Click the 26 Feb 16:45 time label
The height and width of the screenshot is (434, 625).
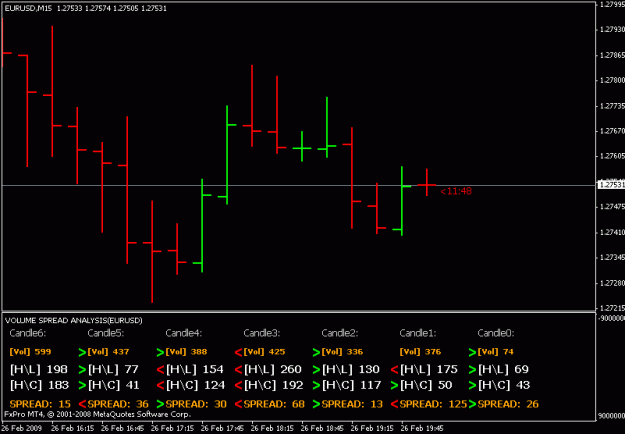123,428
